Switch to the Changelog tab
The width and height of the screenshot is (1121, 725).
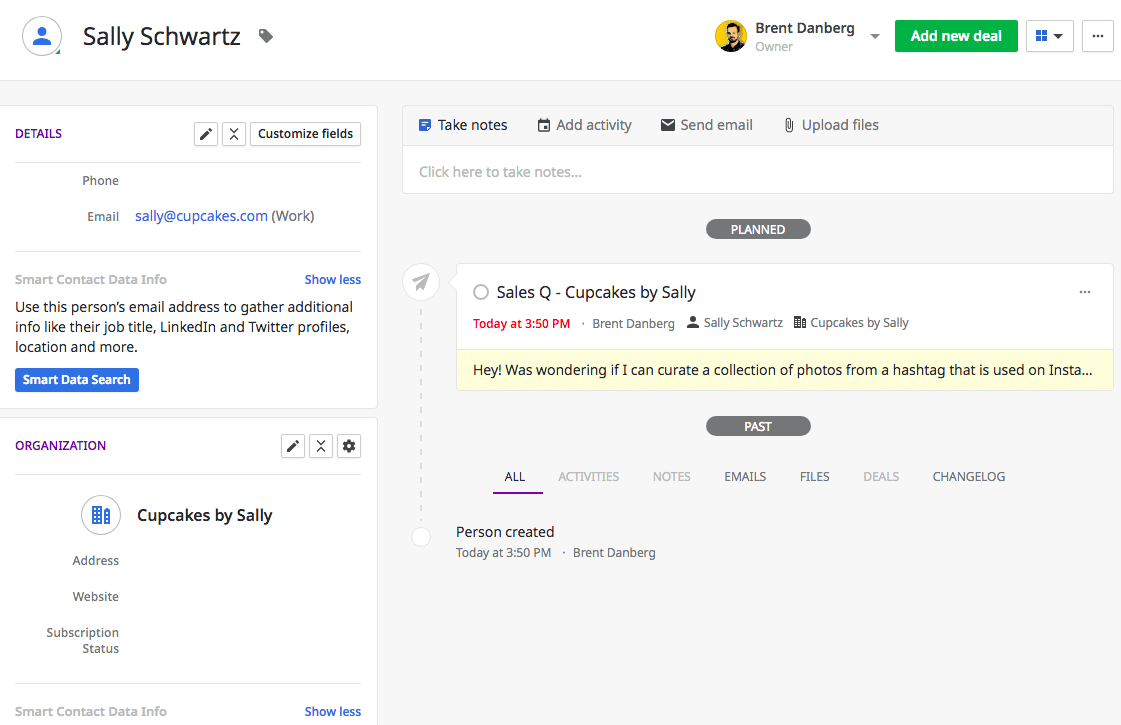pos(968,477)
